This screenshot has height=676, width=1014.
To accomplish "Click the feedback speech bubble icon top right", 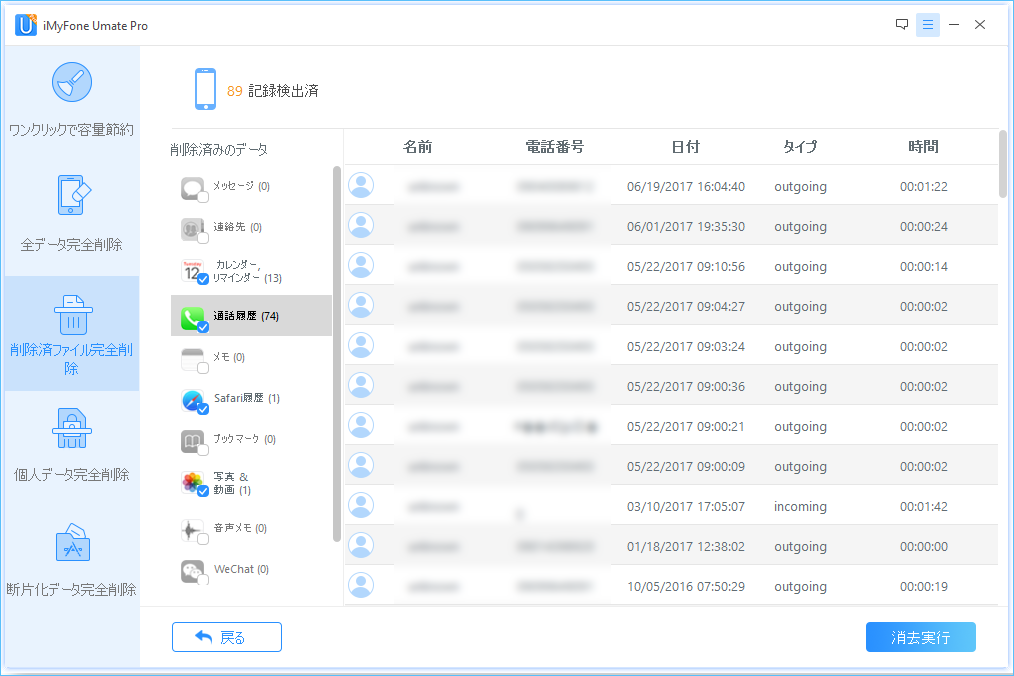I will [x=902, y=24].
